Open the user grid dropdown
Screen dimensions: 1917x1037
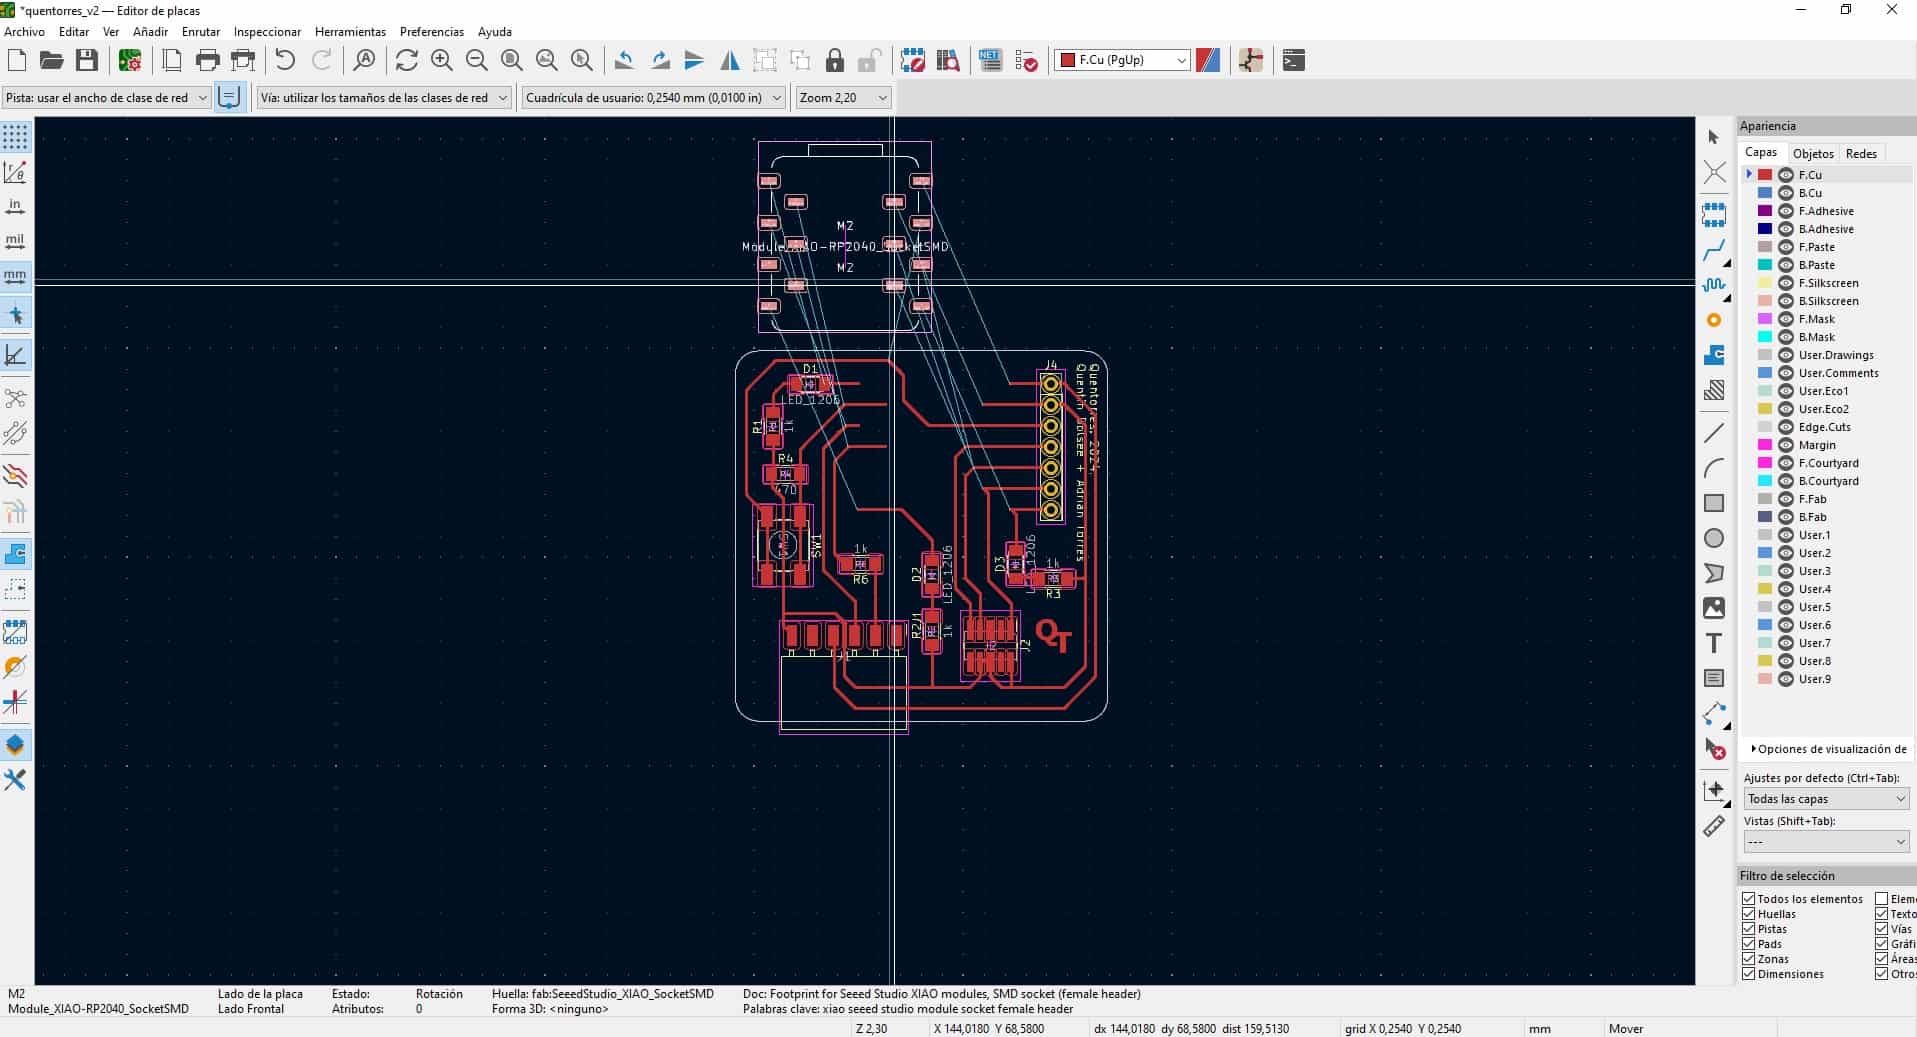click(653, 98)
